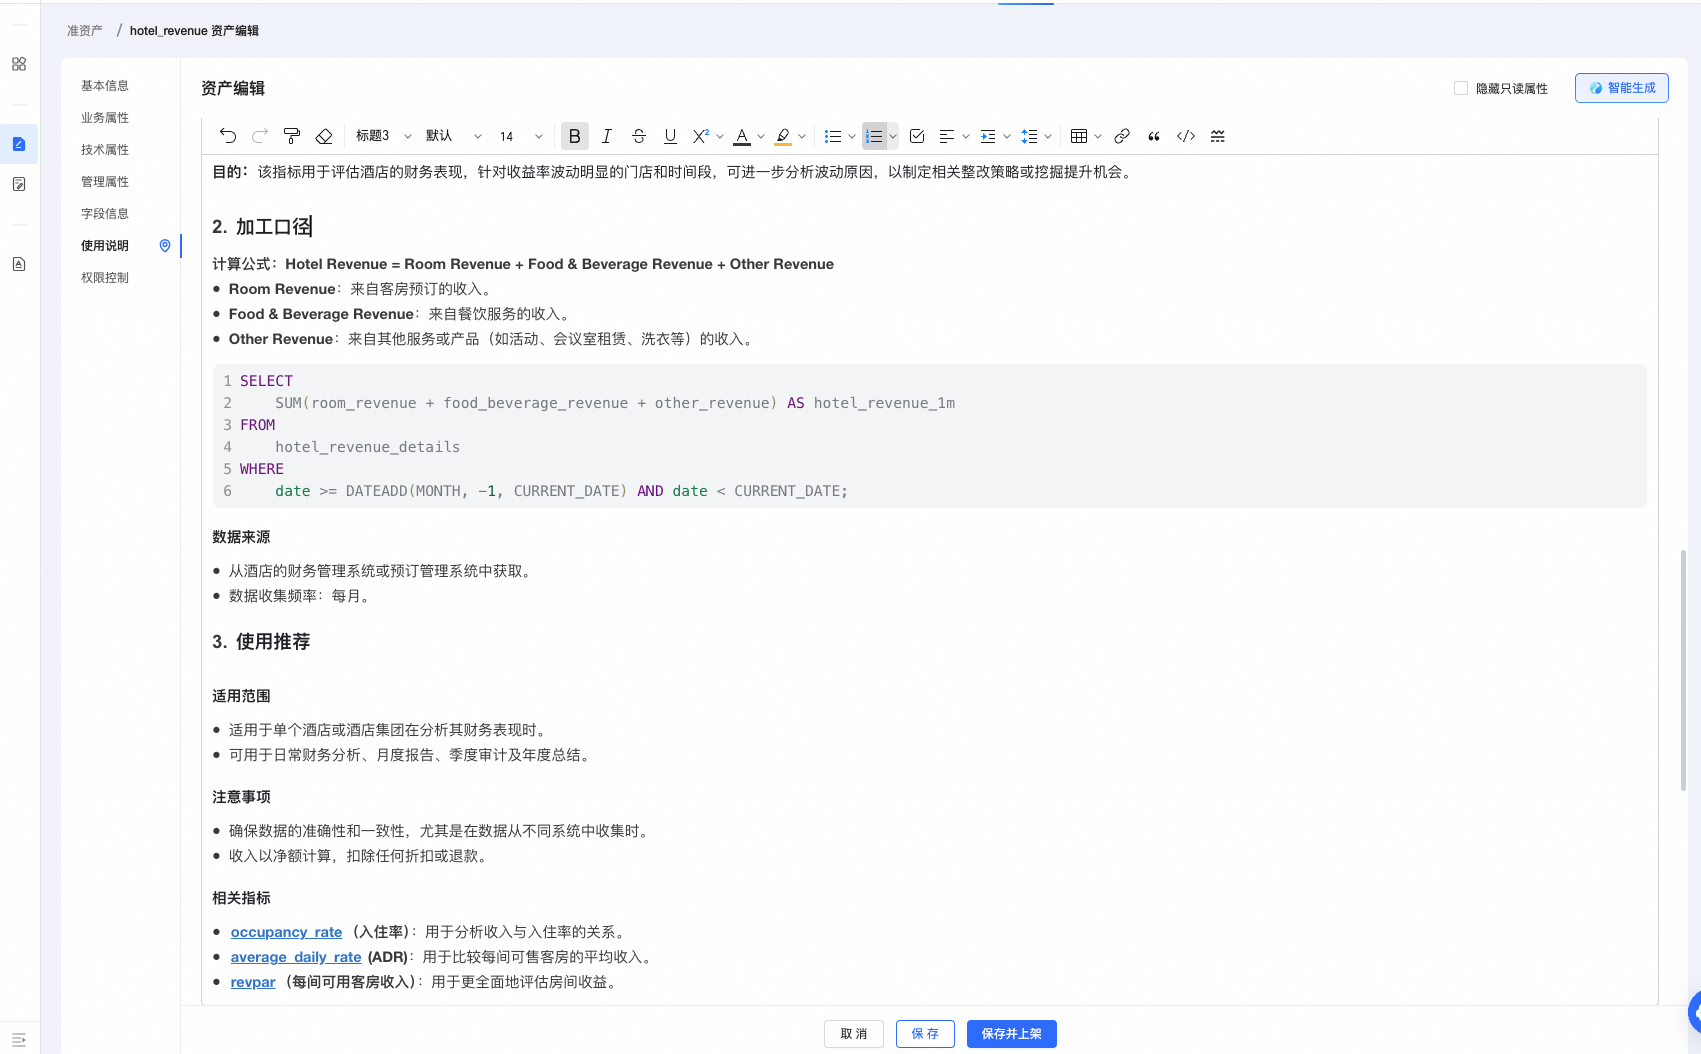Image resolution: width=1701 pixels, height=1054 pixels.
Task: Insert a code block
Action: pyautogui.click(x=1185, y=136)
